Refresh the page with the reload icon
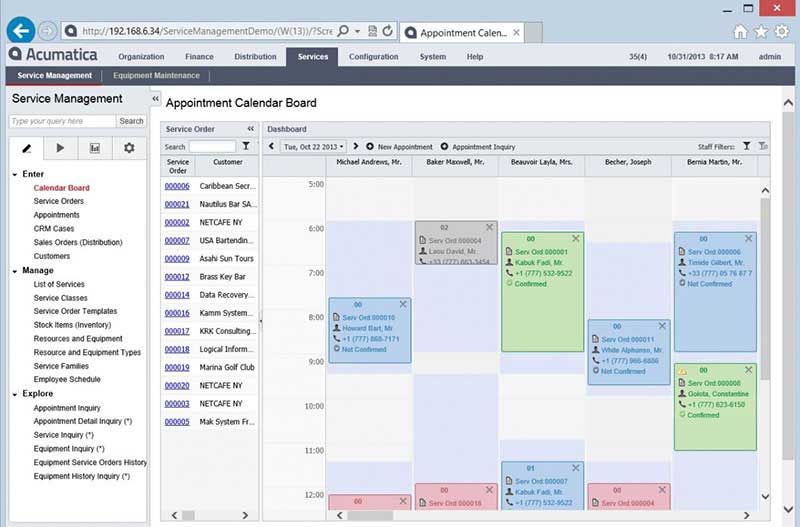 pyautogui.click(x=388, y=31)
